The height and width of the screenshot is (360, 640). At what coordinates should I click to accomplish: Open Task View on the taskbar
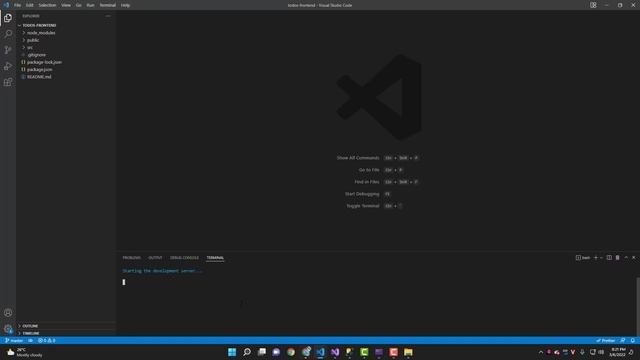262,352
